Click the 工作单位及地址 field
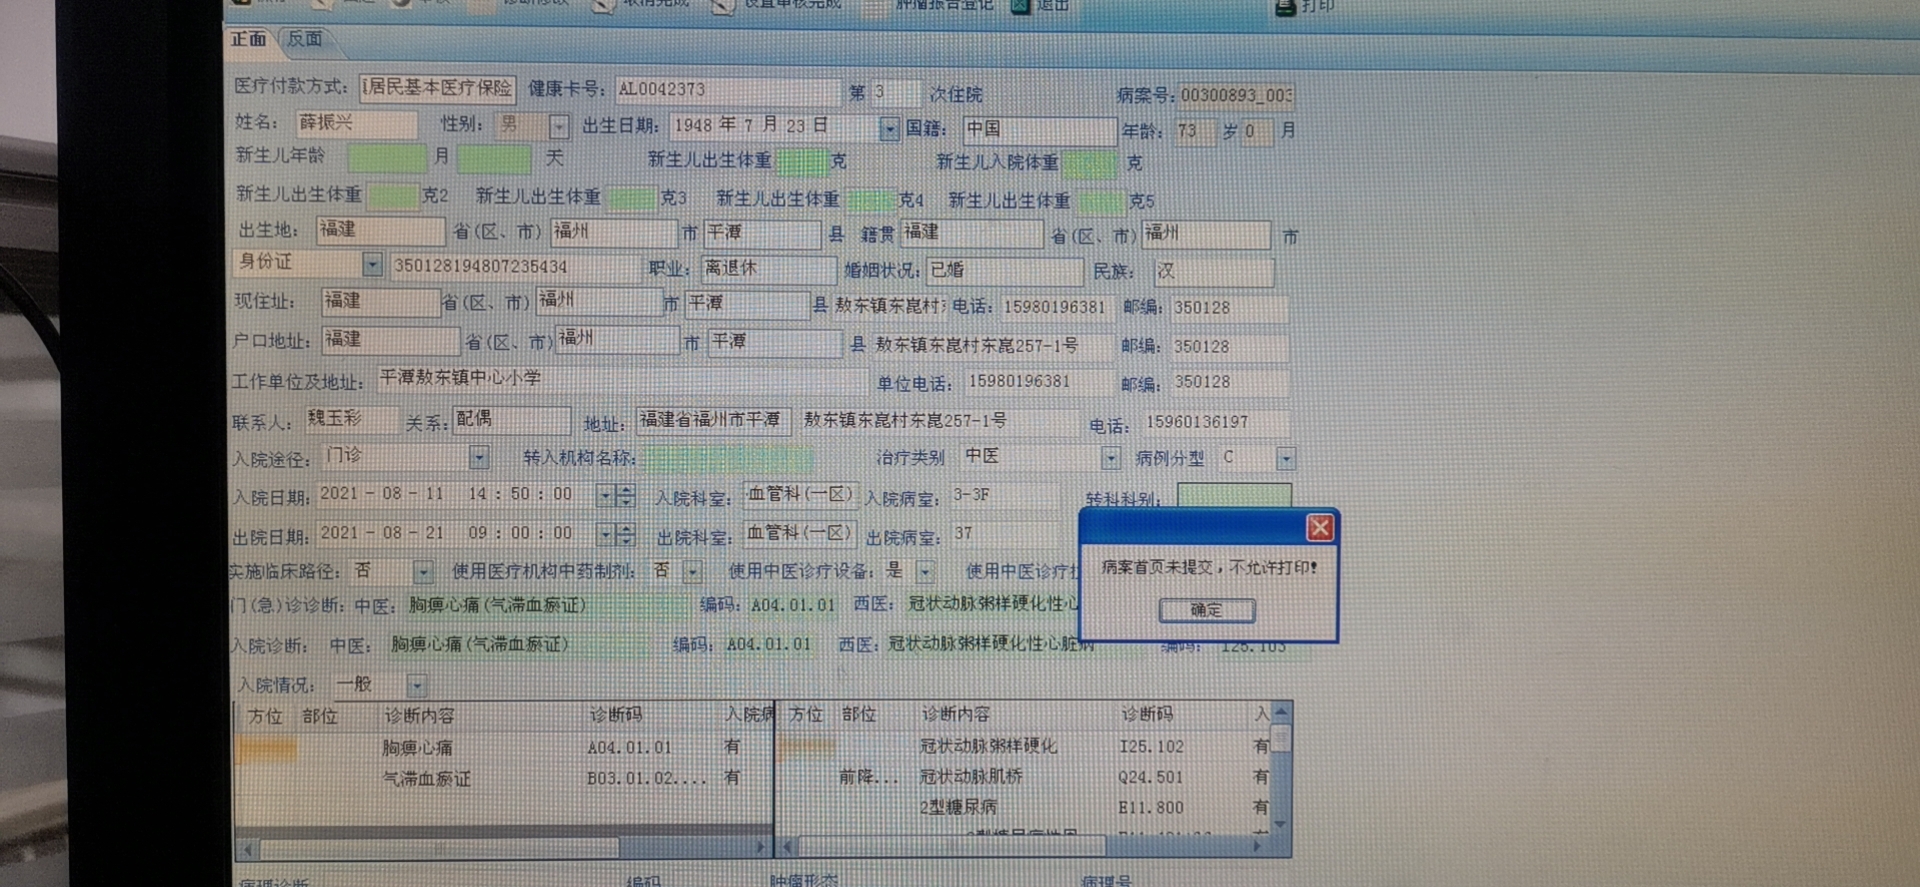The width and height of the screenshot is (1920, 887). [622, 379]
